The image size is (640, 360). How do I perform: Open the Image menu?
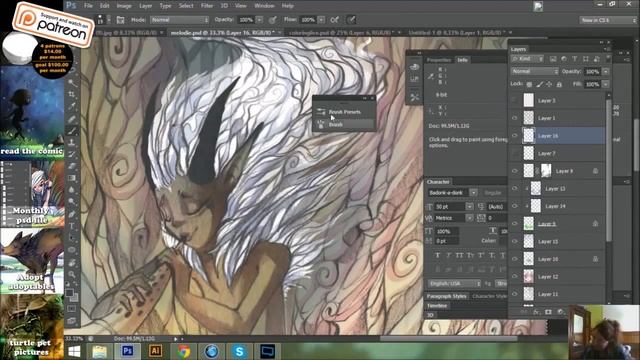tap(124, 6)
